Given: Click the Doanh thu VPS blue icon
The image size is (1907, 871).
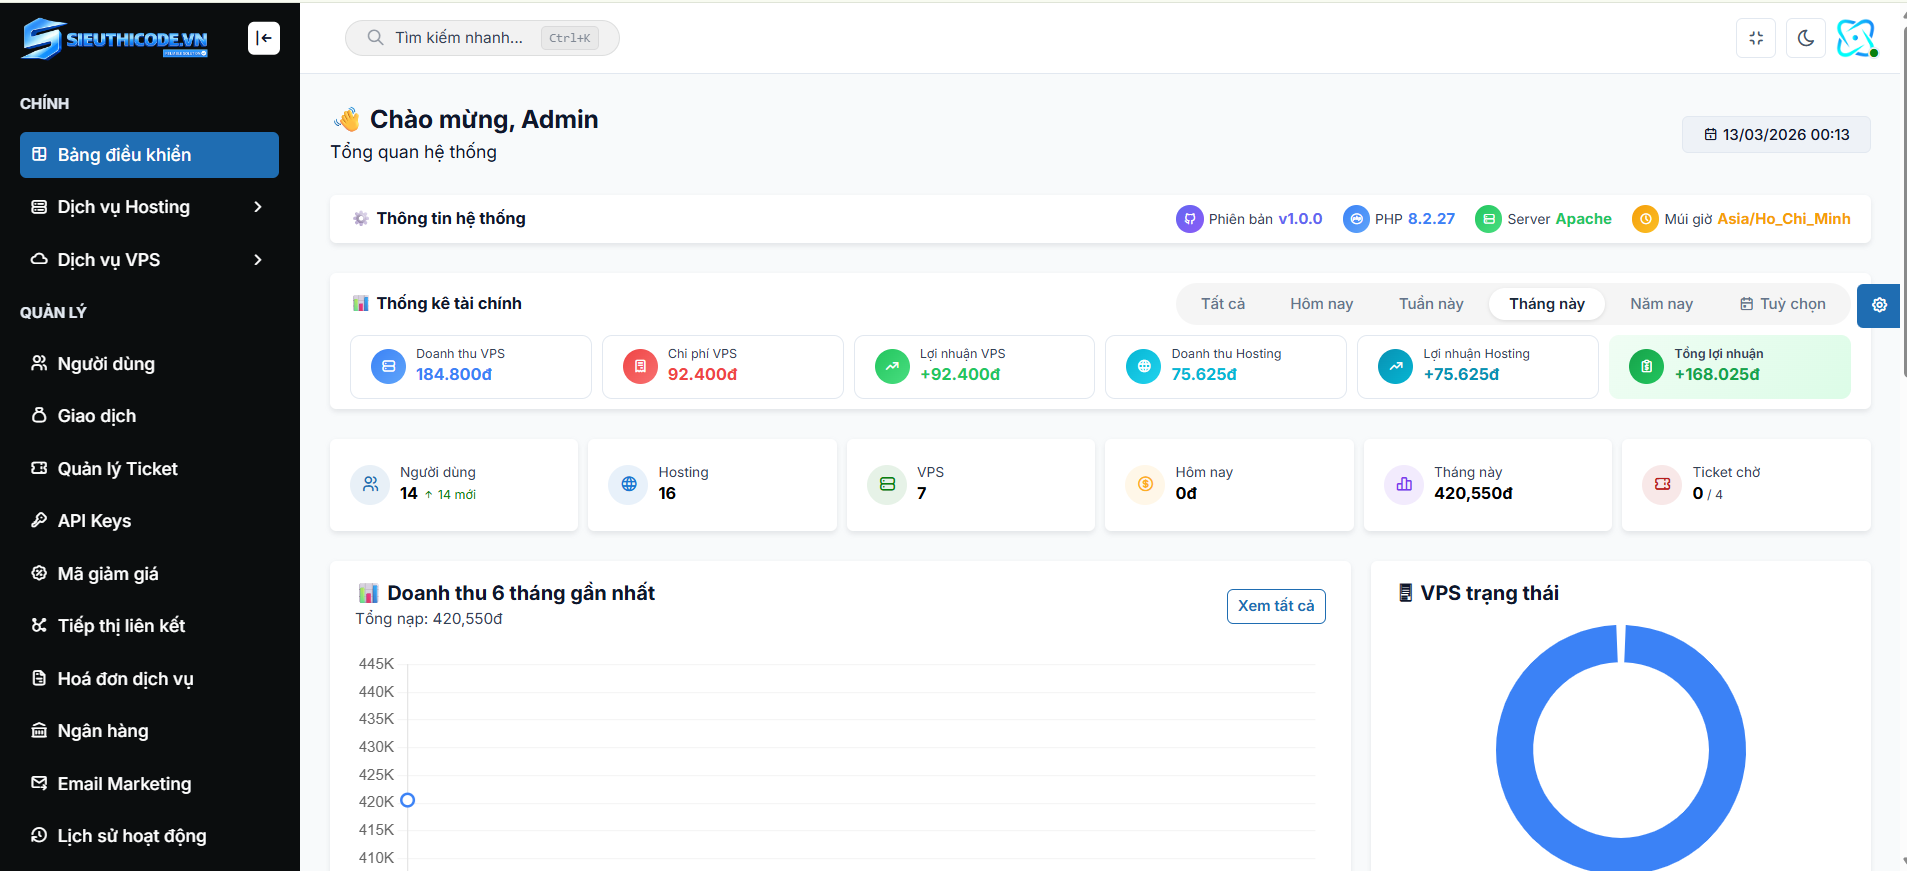Looking at the screenshot, I should pos(388,366).
